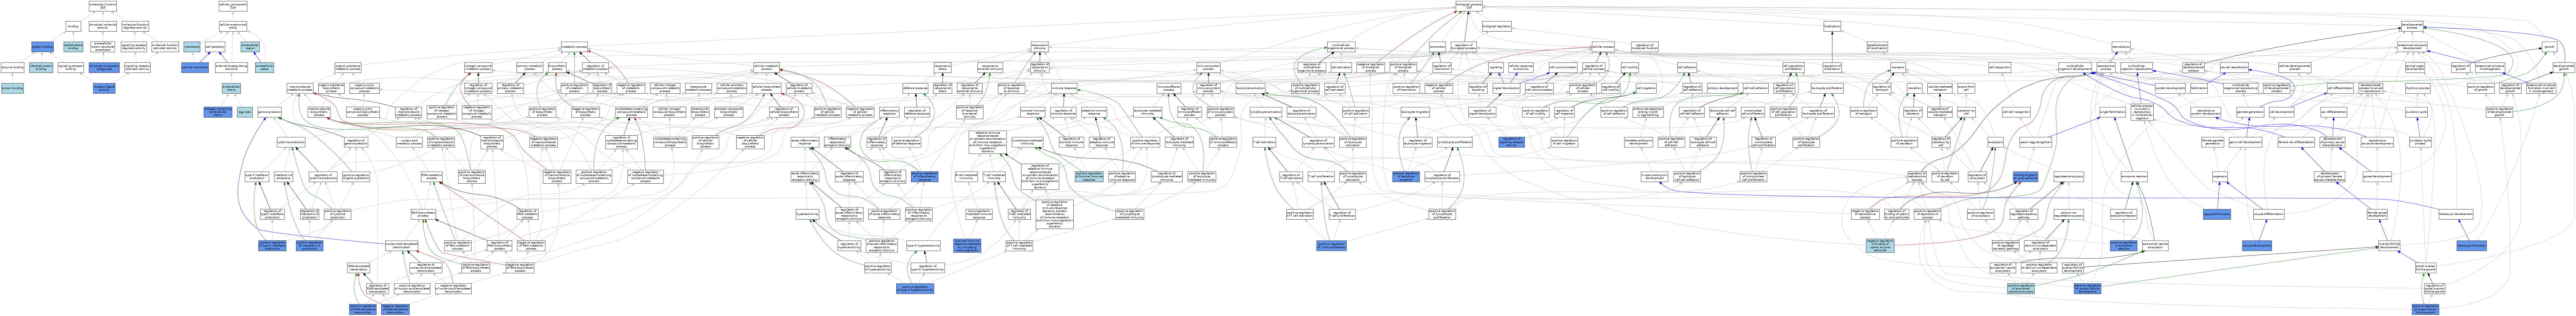The width and height of the screenshot is (2576, 316).
Task: Click the "DNA-templated transcription" node
Action: tap(359, 268)
